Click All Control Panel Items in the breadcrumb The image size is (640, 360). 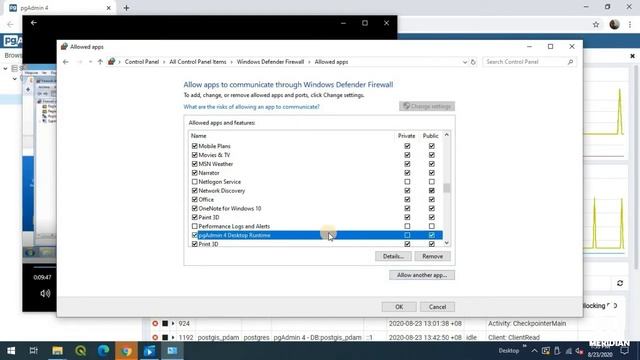(x=198, y=62)
